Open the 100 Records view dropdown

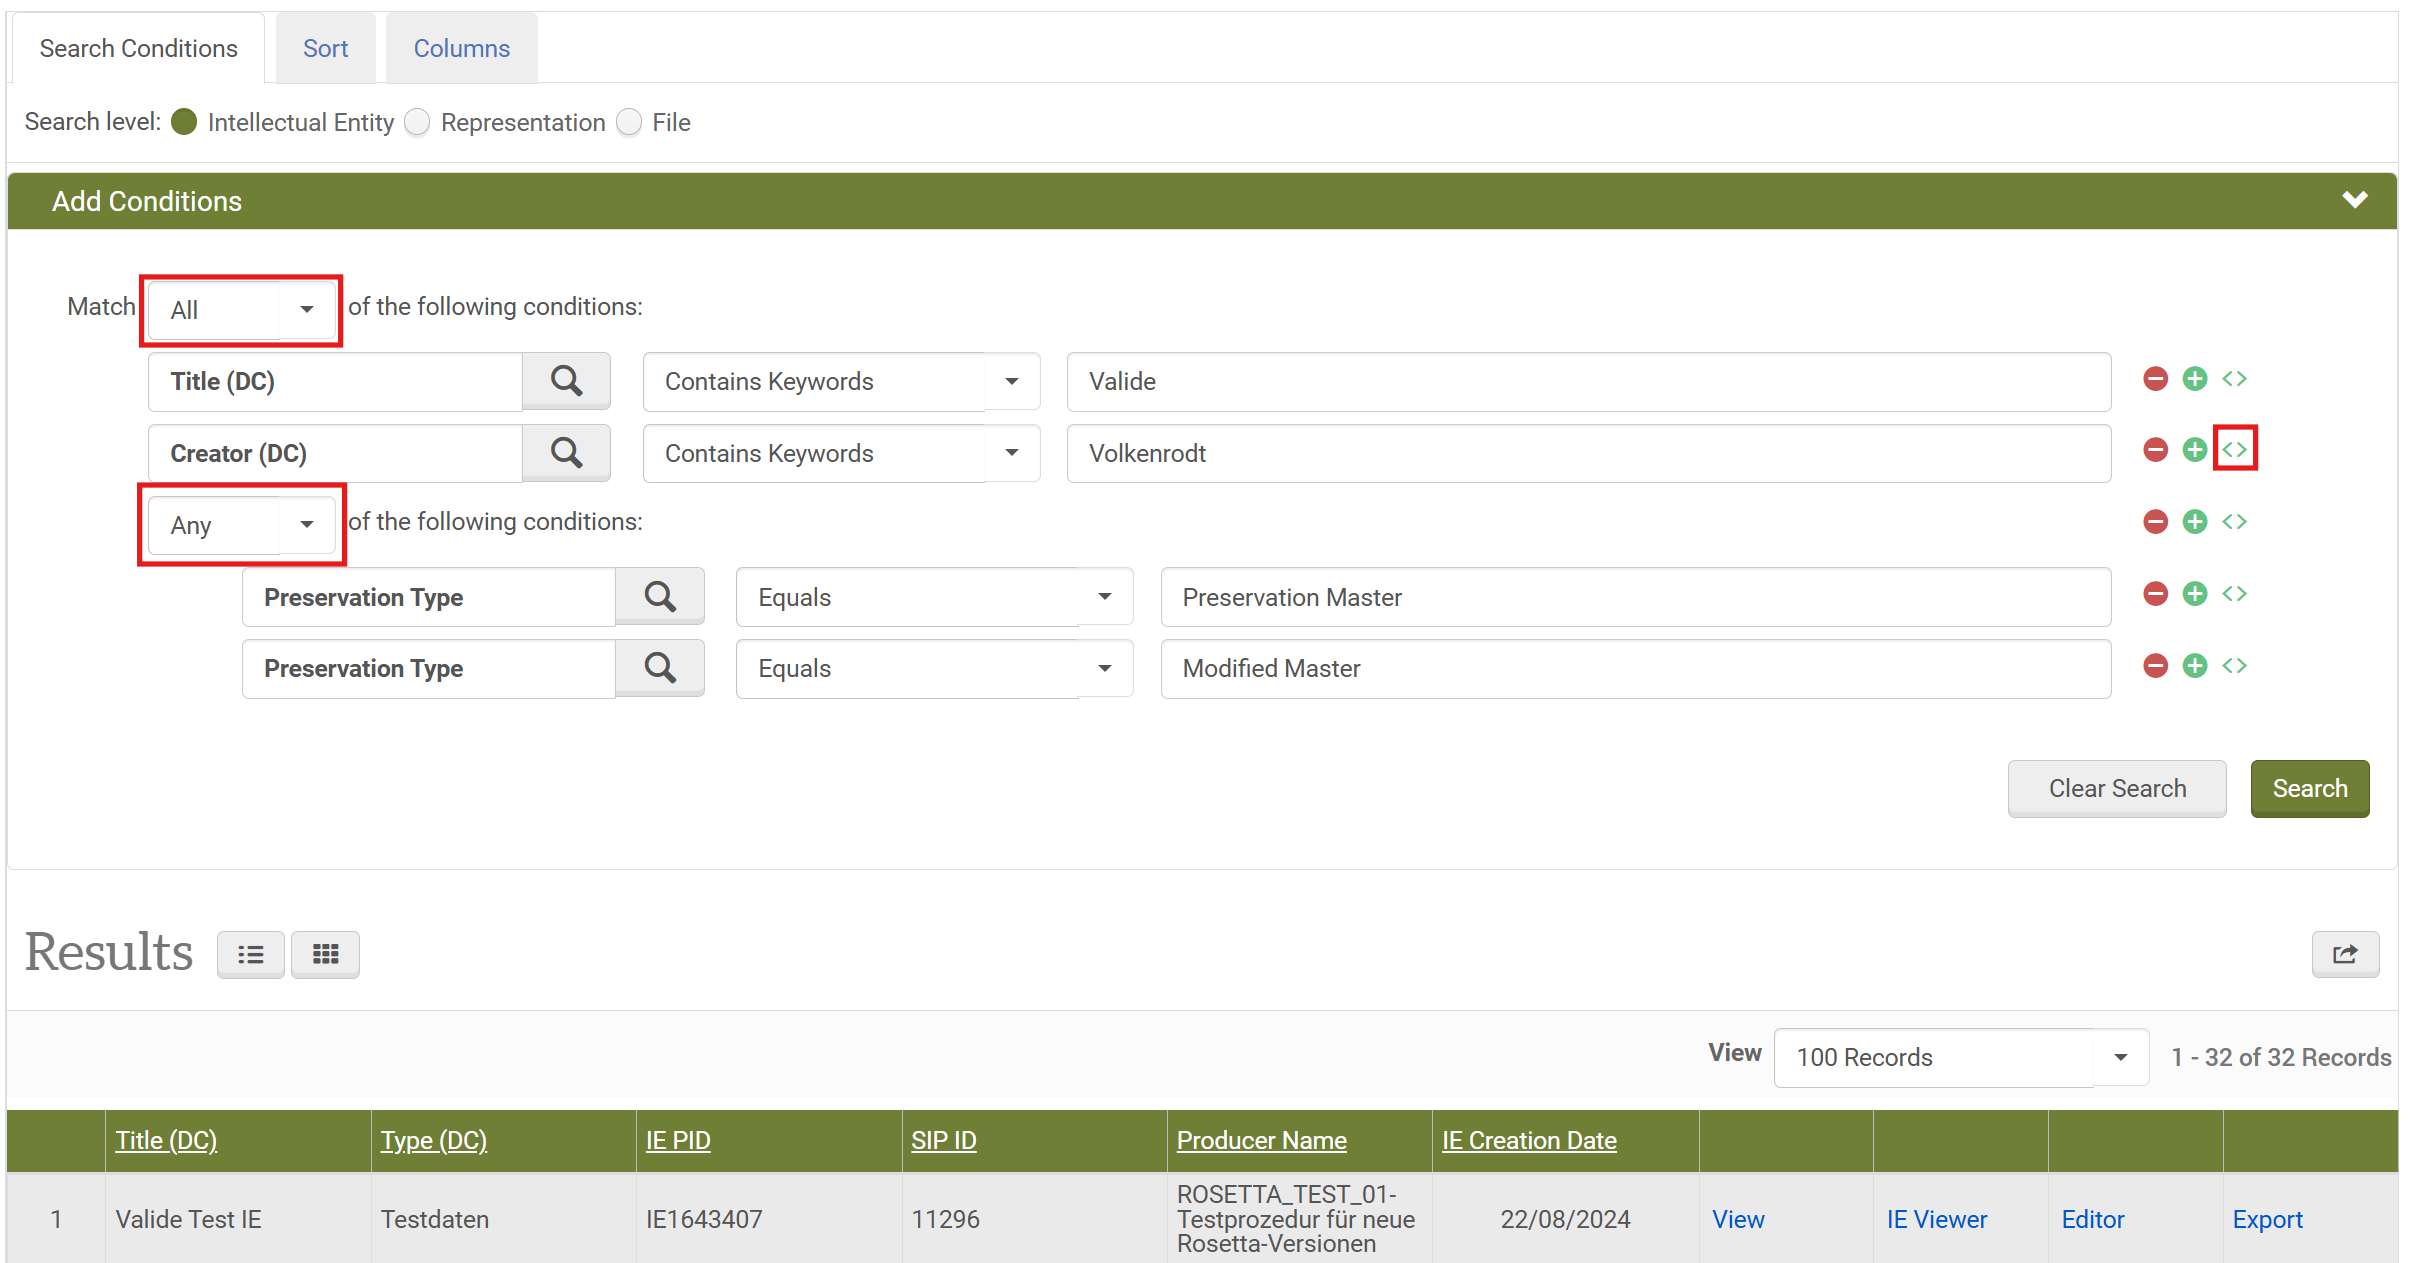[x=1960, y=1057]
